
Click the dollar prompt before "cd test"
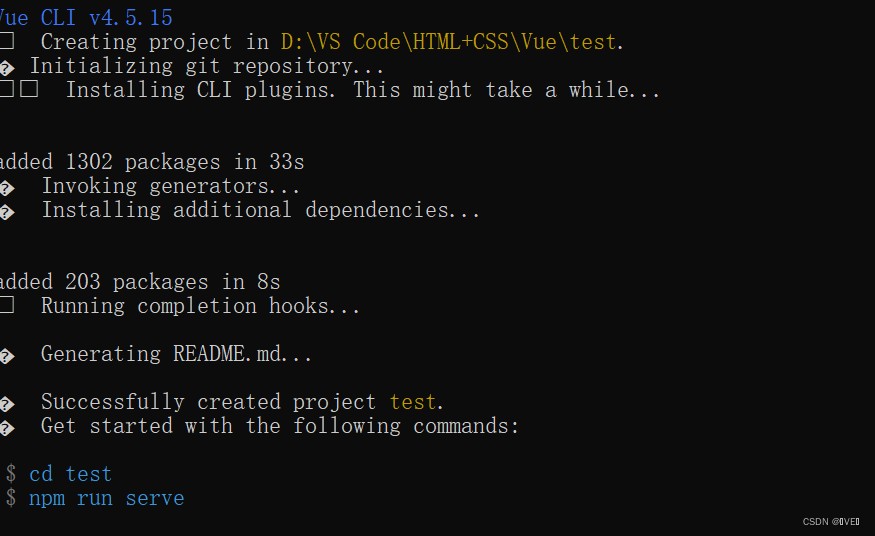coord(11,474)
